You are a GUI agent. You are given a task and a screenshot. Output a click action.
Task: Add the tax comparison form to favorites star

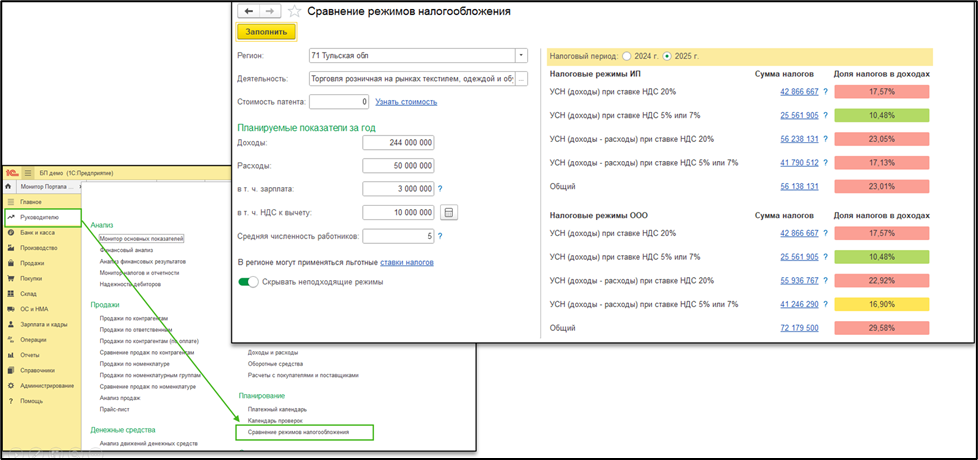[x=295, y=11]
